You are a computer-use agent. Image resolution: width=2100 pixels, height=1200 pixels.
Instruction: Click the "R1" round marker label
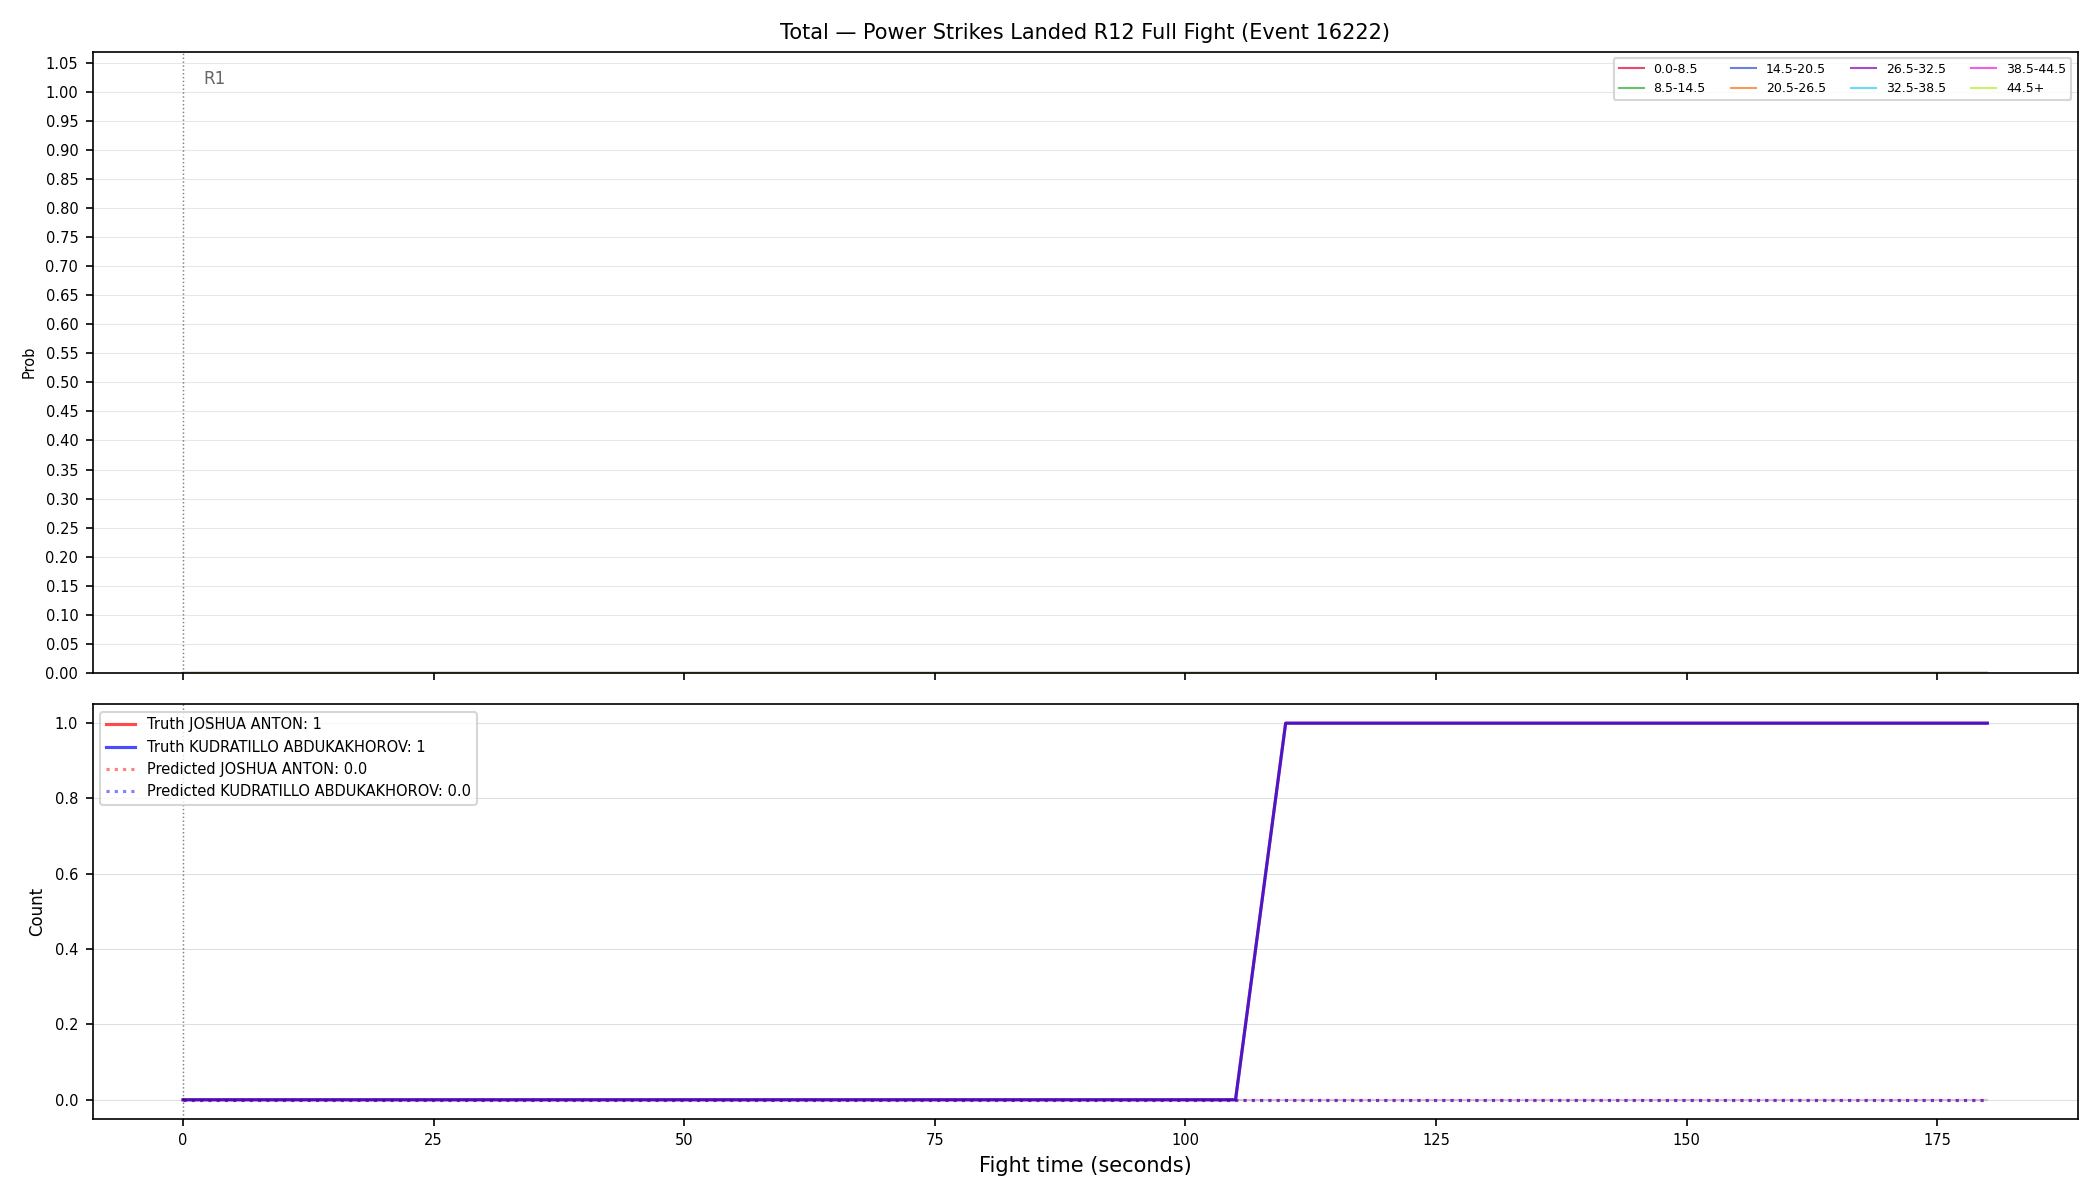click(214, 78)
